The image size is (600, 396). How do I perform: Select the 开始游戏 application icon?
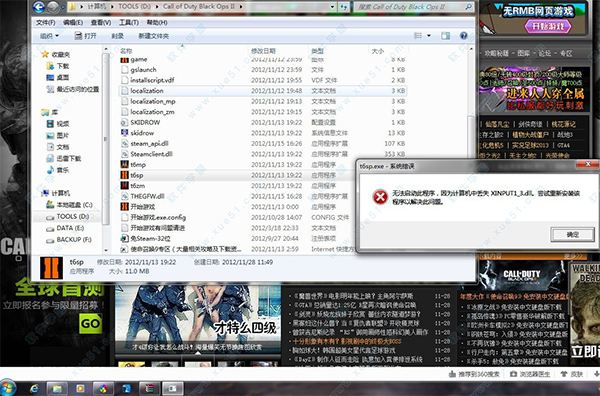click(124, 207)
